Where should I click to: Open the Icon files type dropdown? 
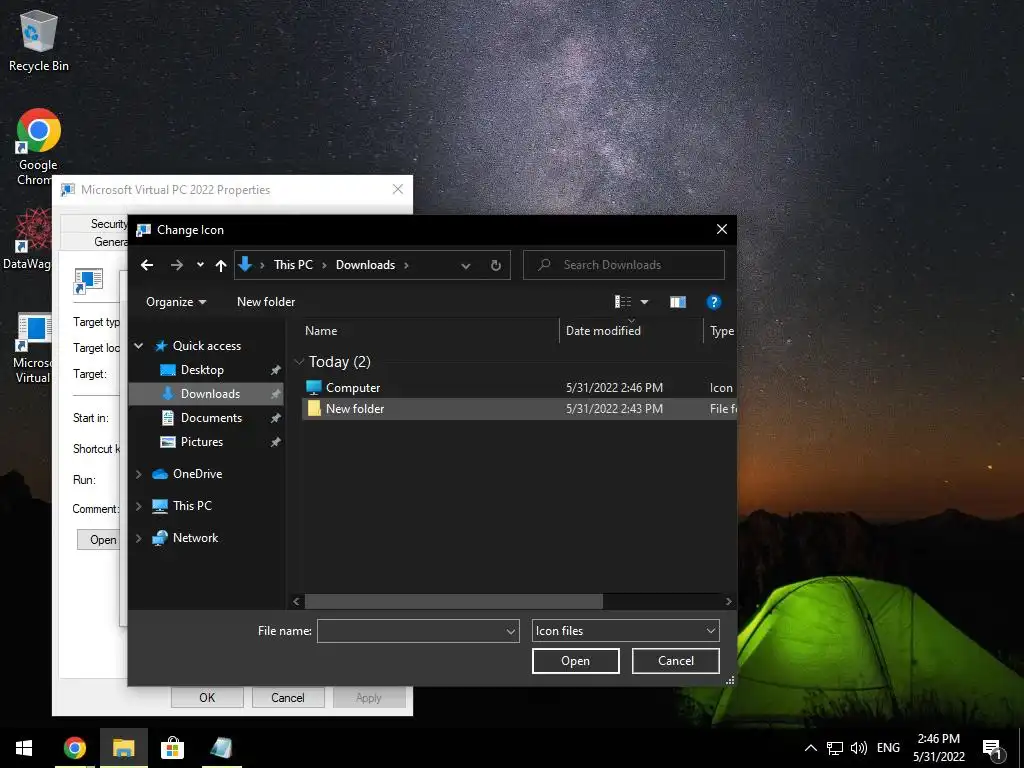click(x=711, y=631)
